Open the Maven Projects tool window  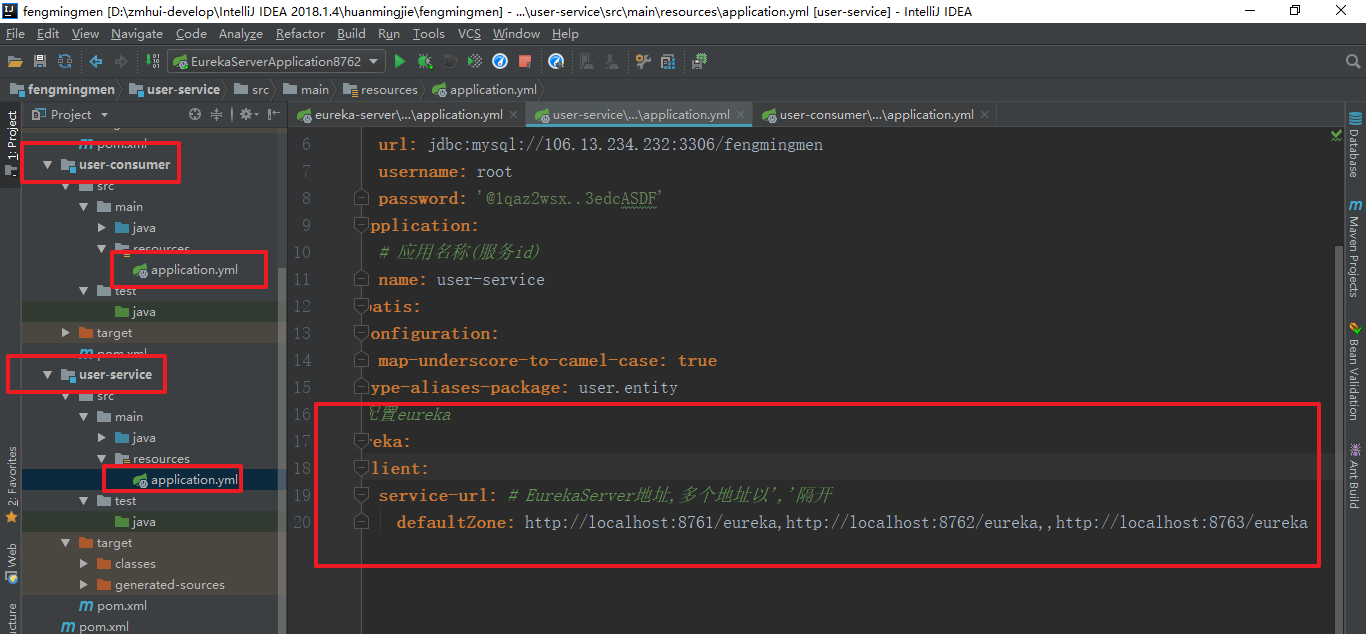pos(1354,248)
